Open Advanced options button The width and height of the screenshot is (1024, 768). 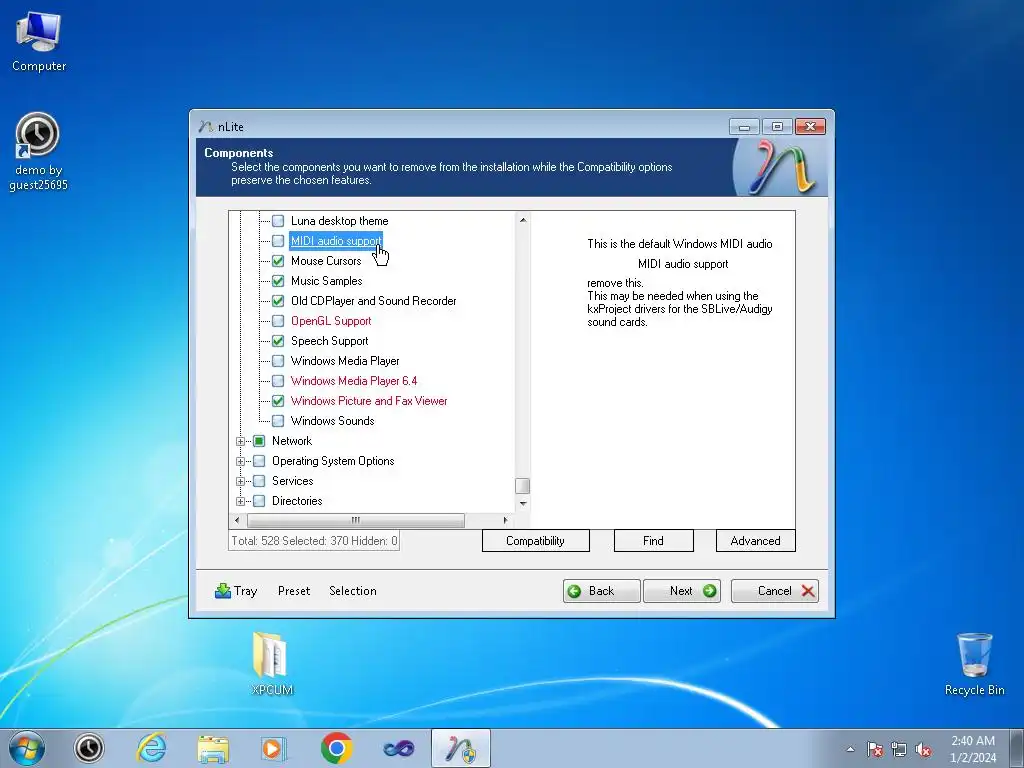point(756,541)
